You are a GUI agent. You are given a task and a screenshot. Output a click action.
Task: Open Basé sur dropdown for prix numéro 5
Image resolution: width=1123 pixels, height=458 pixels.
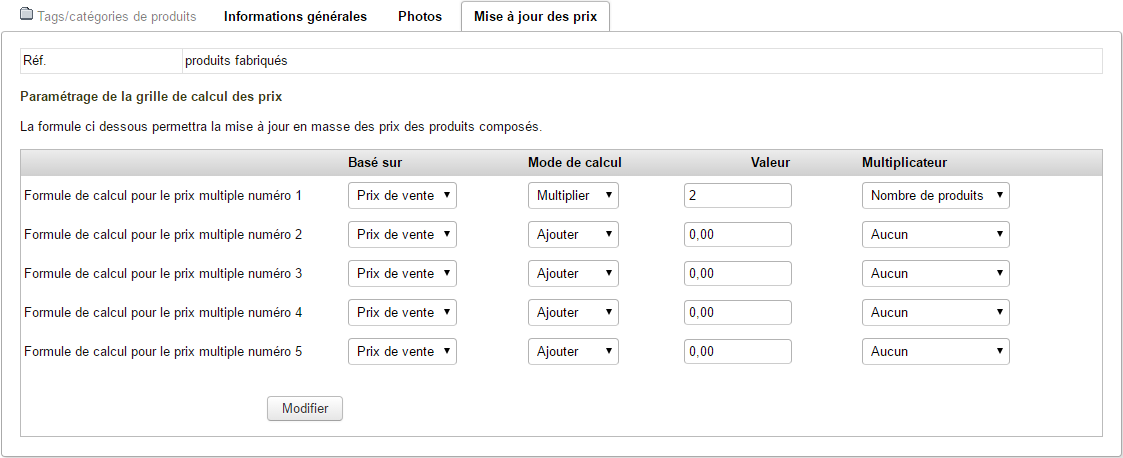point(402,352)
